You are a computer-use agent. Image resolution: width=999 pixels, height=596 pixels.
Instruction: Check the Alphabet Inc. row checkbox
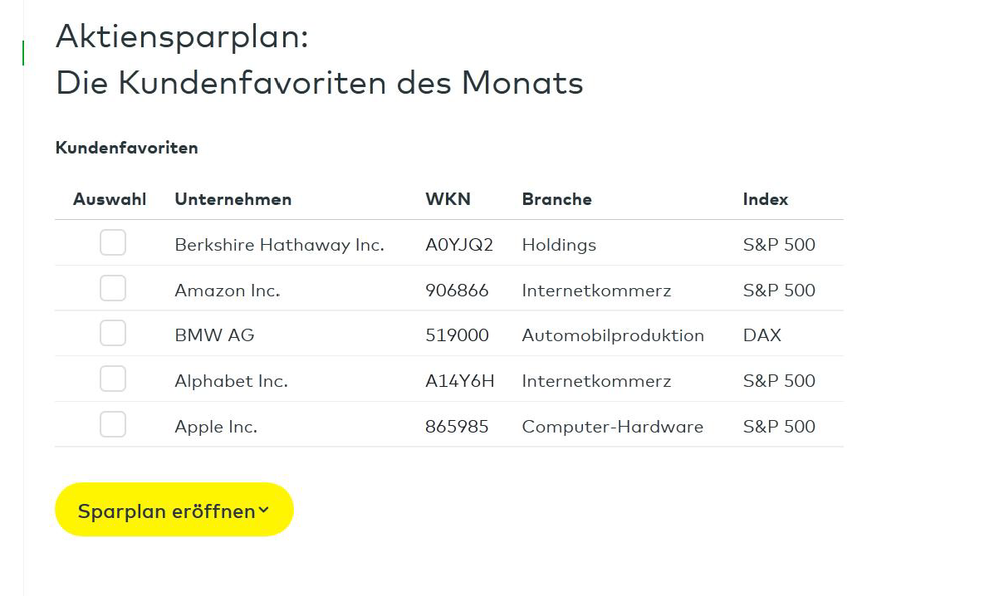(113, 379)
